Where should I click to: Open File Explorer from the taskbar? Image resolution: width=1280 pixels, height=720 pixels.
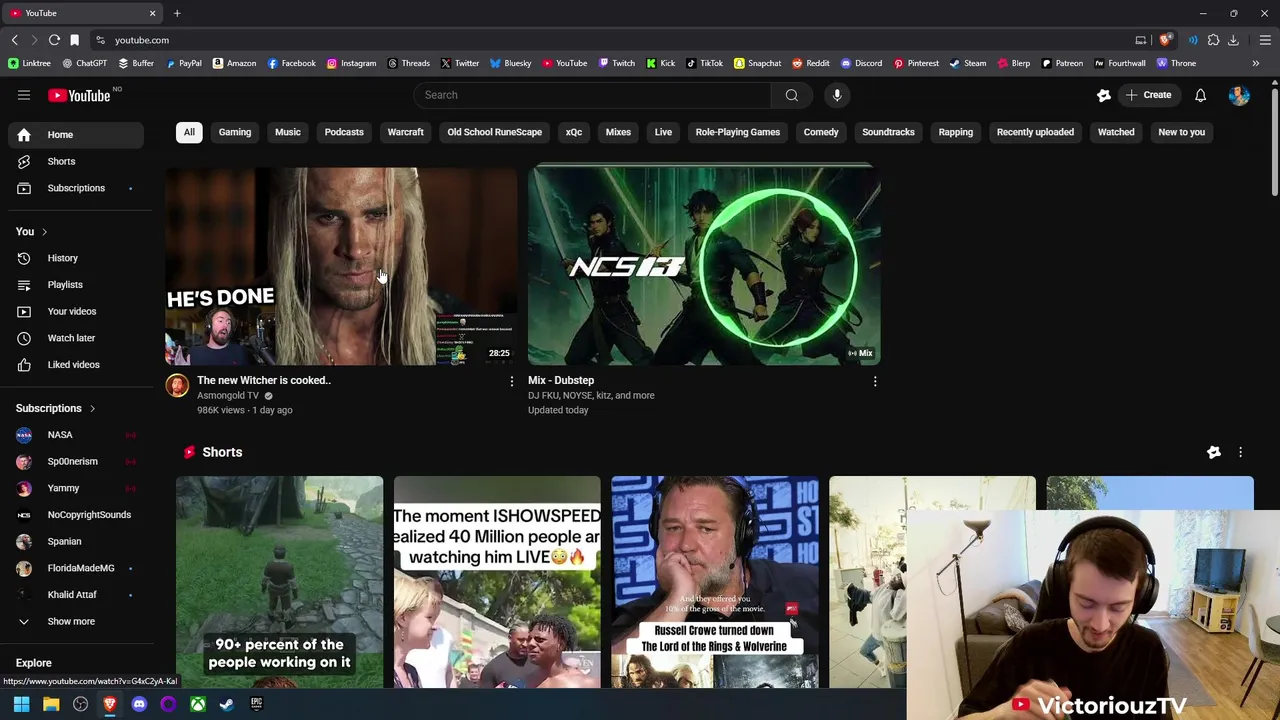point(51,704)
